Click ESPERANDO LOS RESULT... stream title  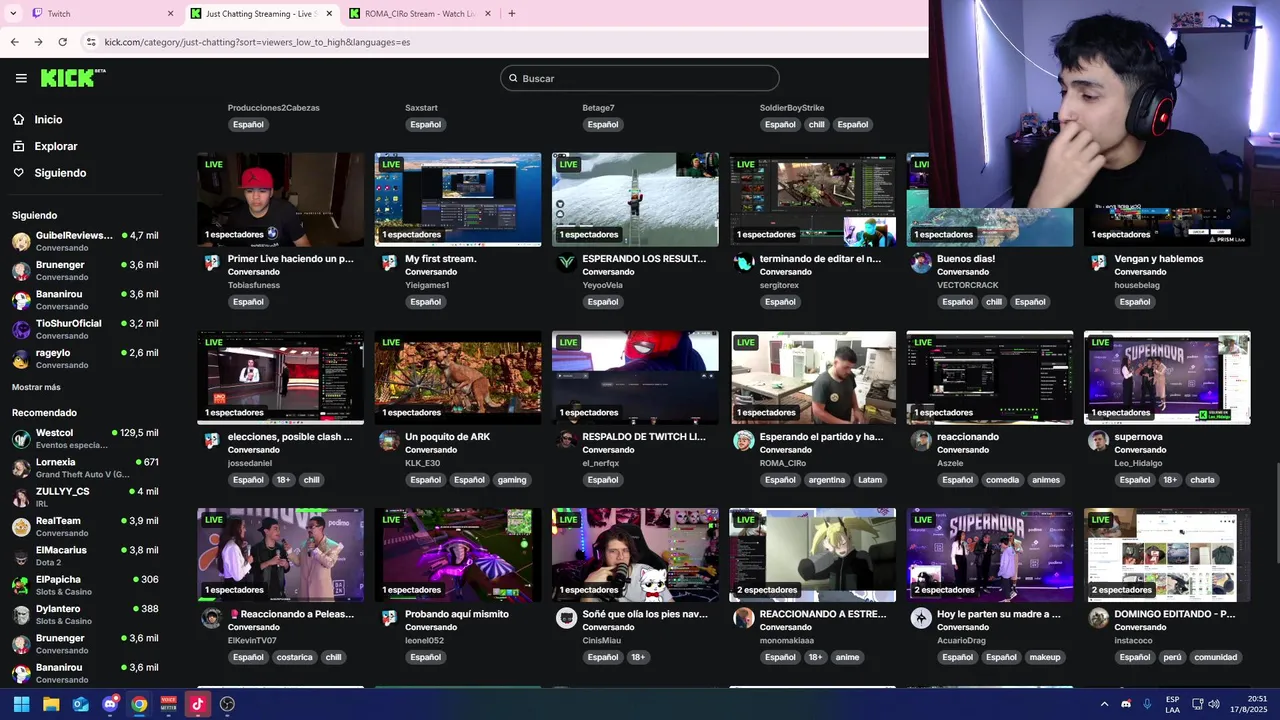point(644,258)
